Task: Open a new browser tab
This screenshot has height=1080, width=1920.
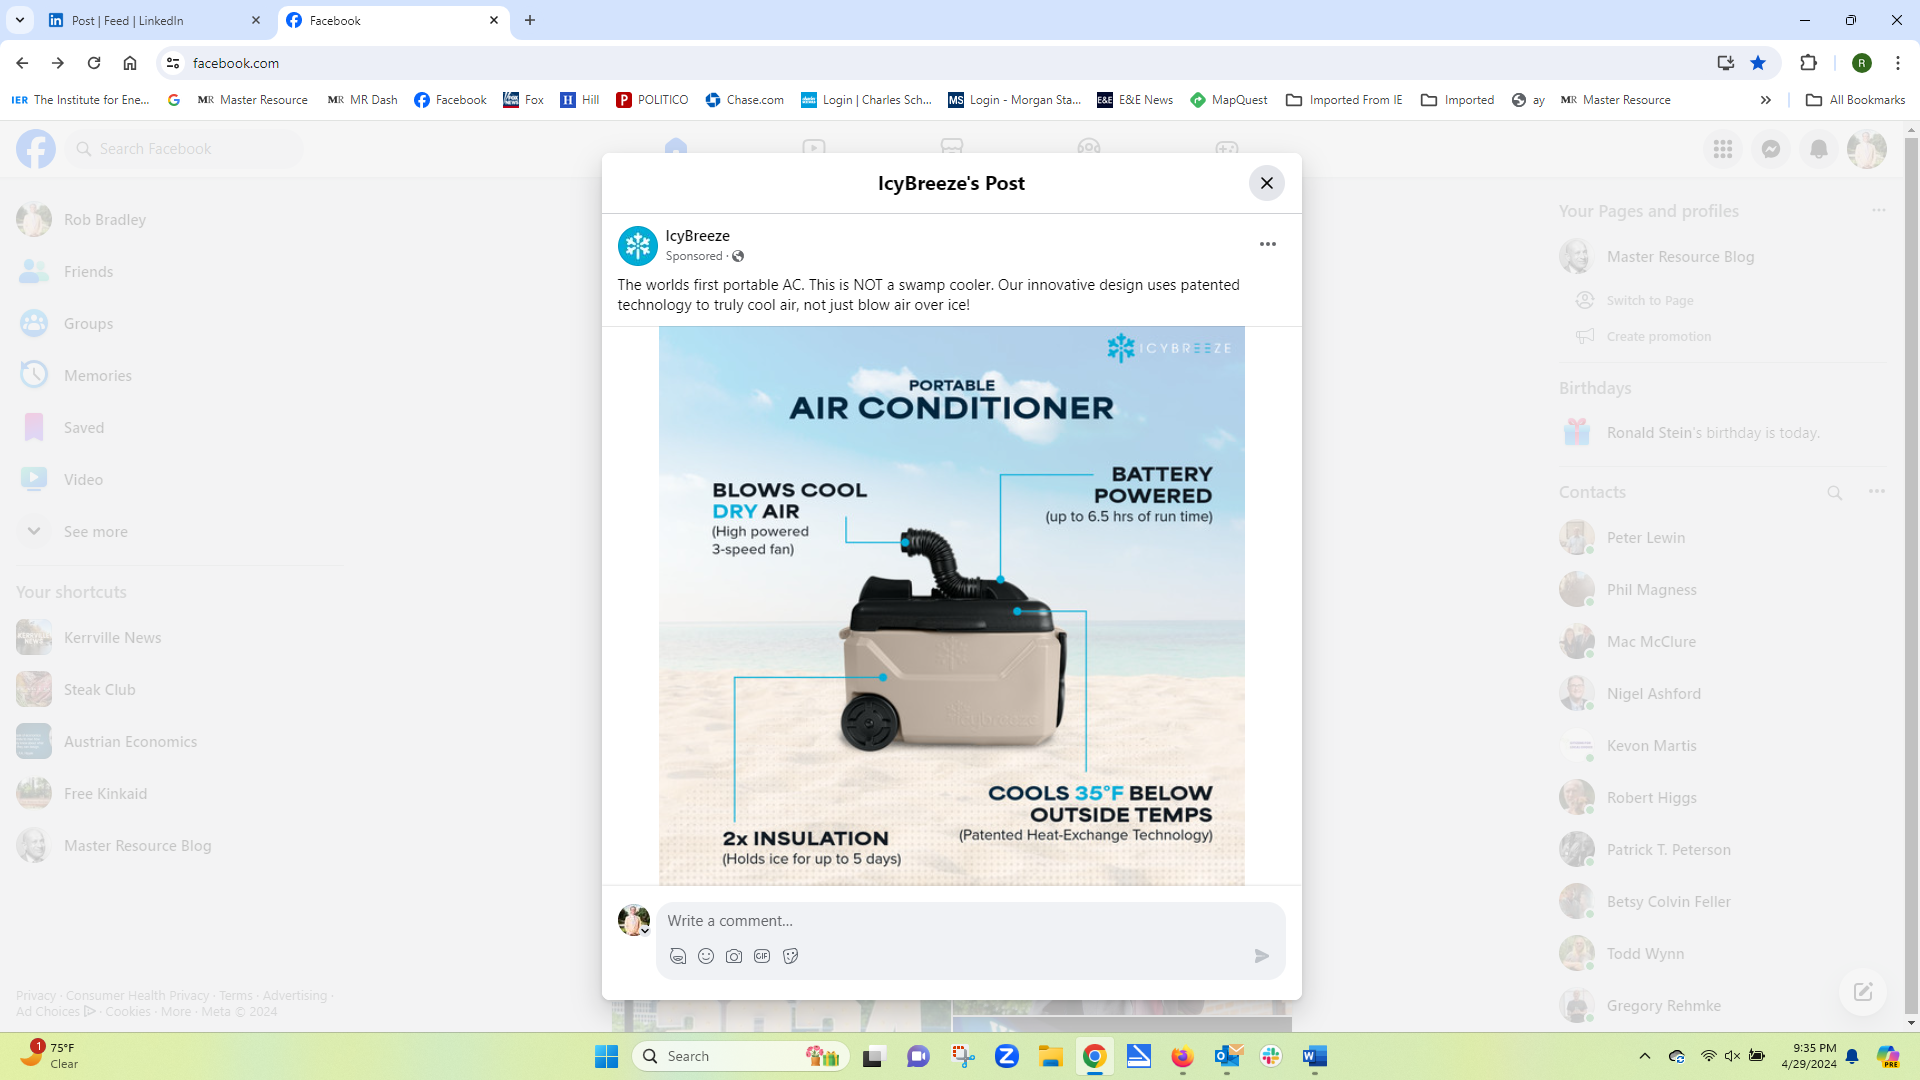Action: coord(530,20)
